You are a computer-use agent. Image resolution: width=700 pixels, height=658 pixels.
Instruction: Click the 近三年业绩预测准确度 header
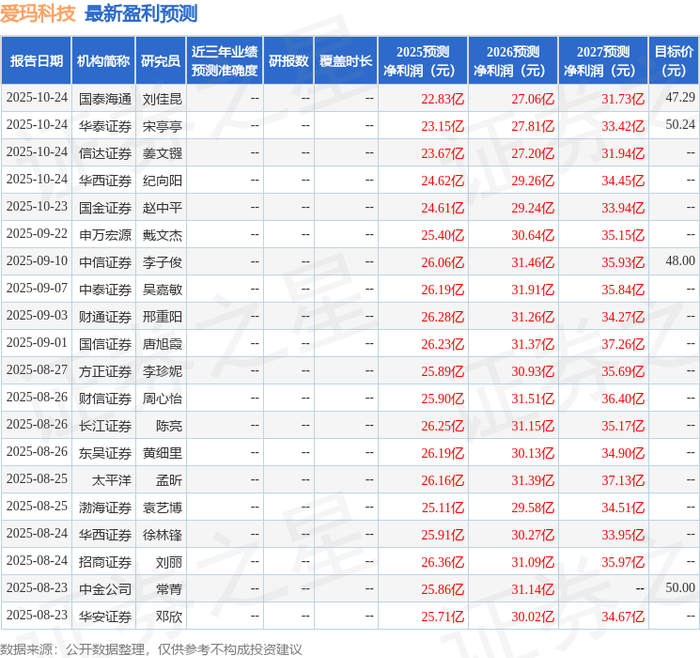(x=225, y=61)
